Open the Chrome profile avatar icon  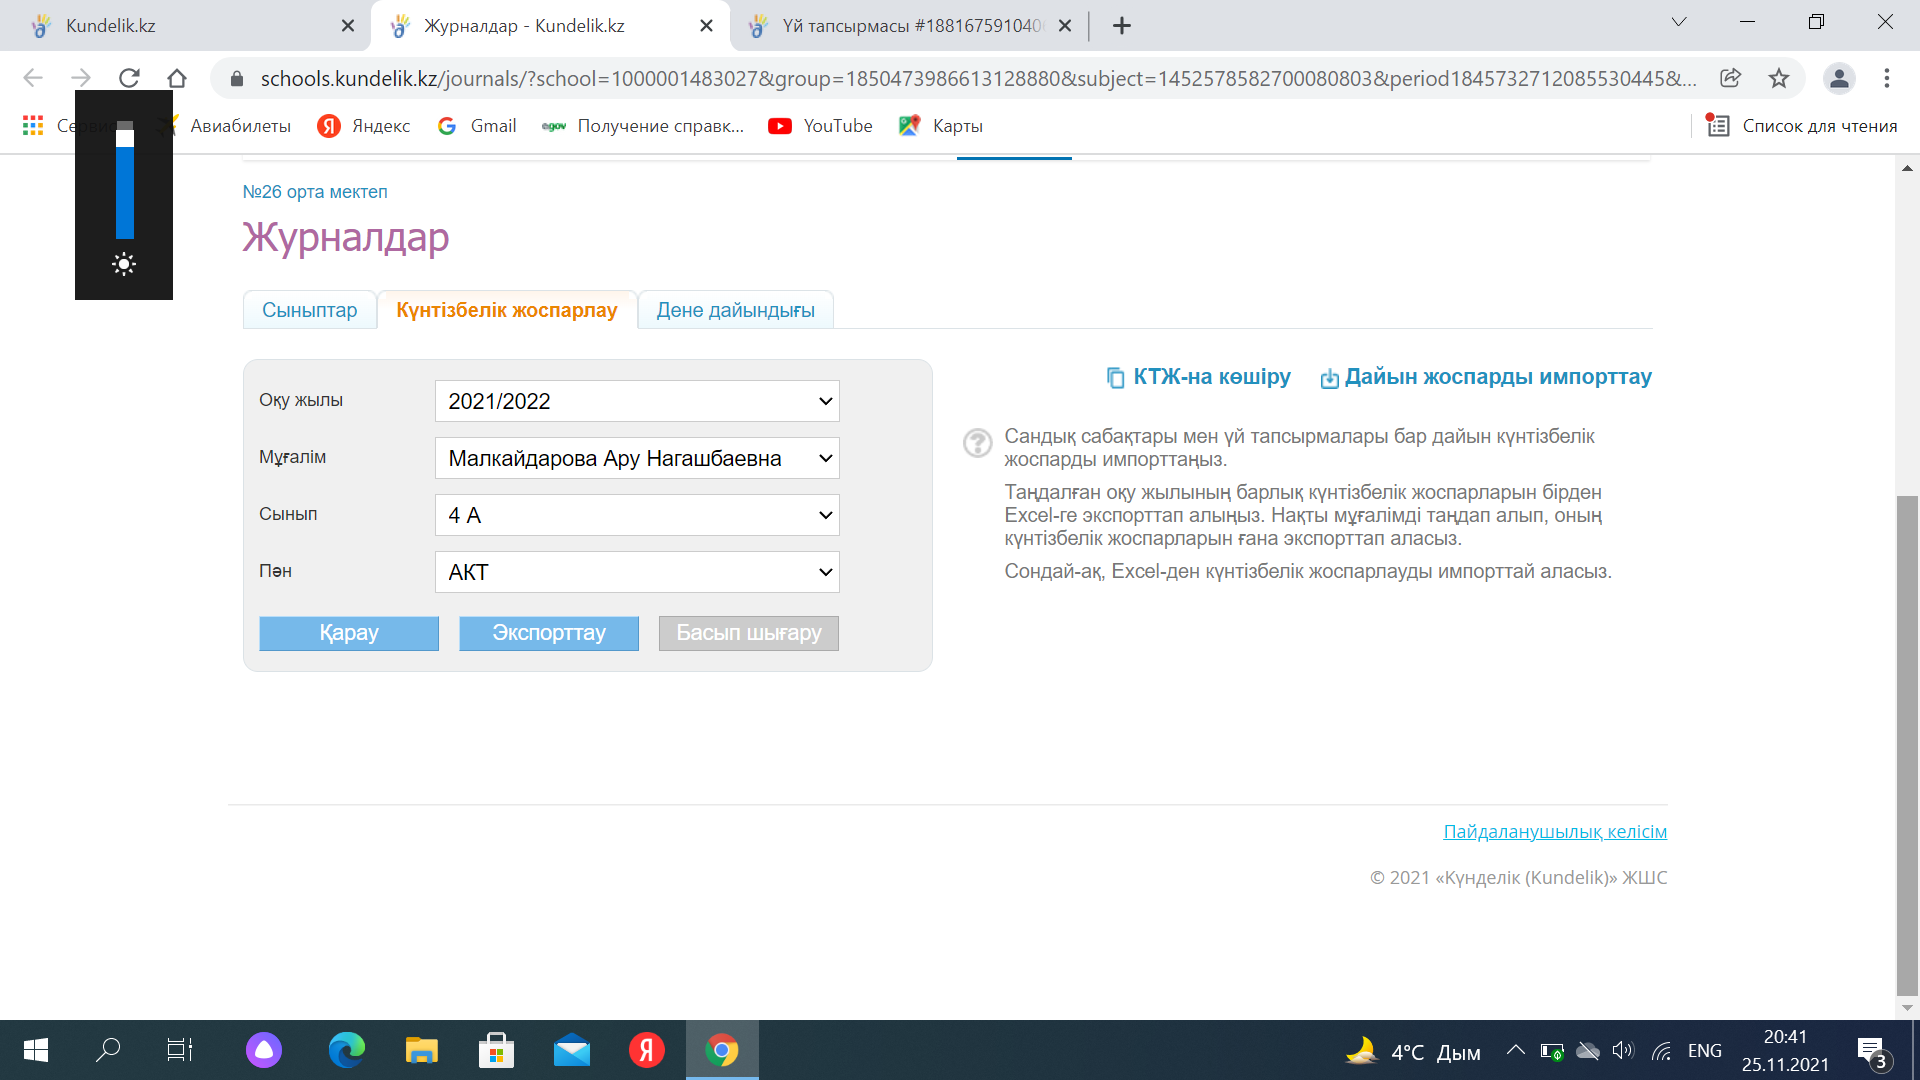coord(1839,78)
